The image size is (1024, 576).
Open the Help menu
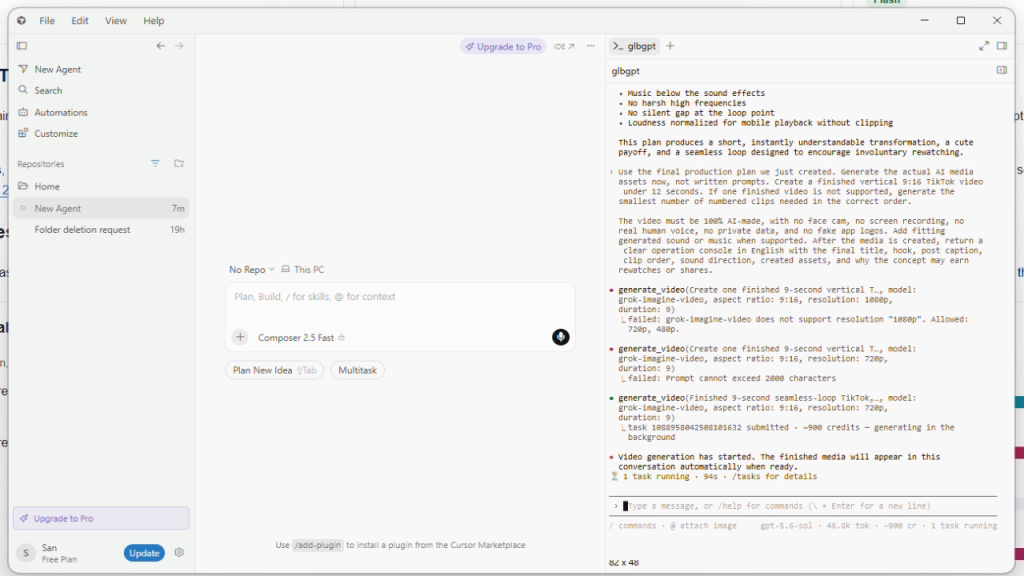coord(153,21)
